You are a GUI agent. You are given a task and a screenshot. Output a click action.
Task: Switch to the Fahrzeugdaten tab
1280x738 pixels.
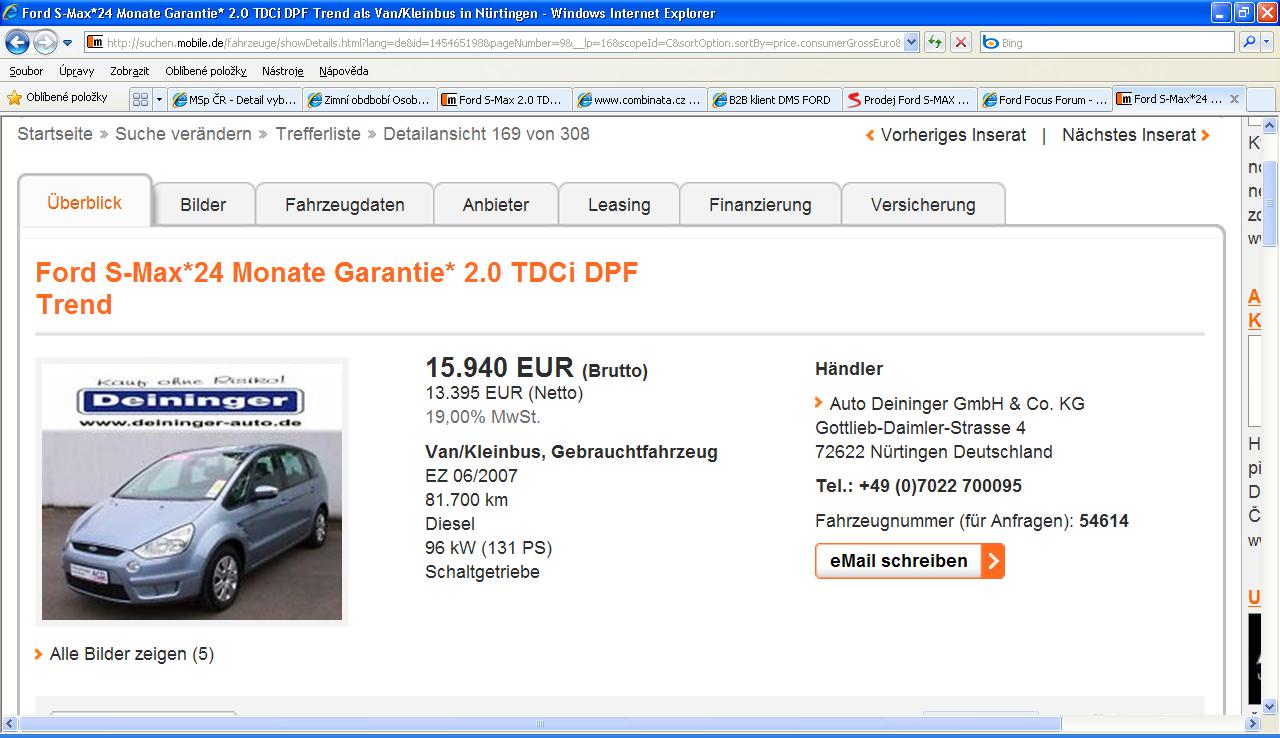(344, 205)
